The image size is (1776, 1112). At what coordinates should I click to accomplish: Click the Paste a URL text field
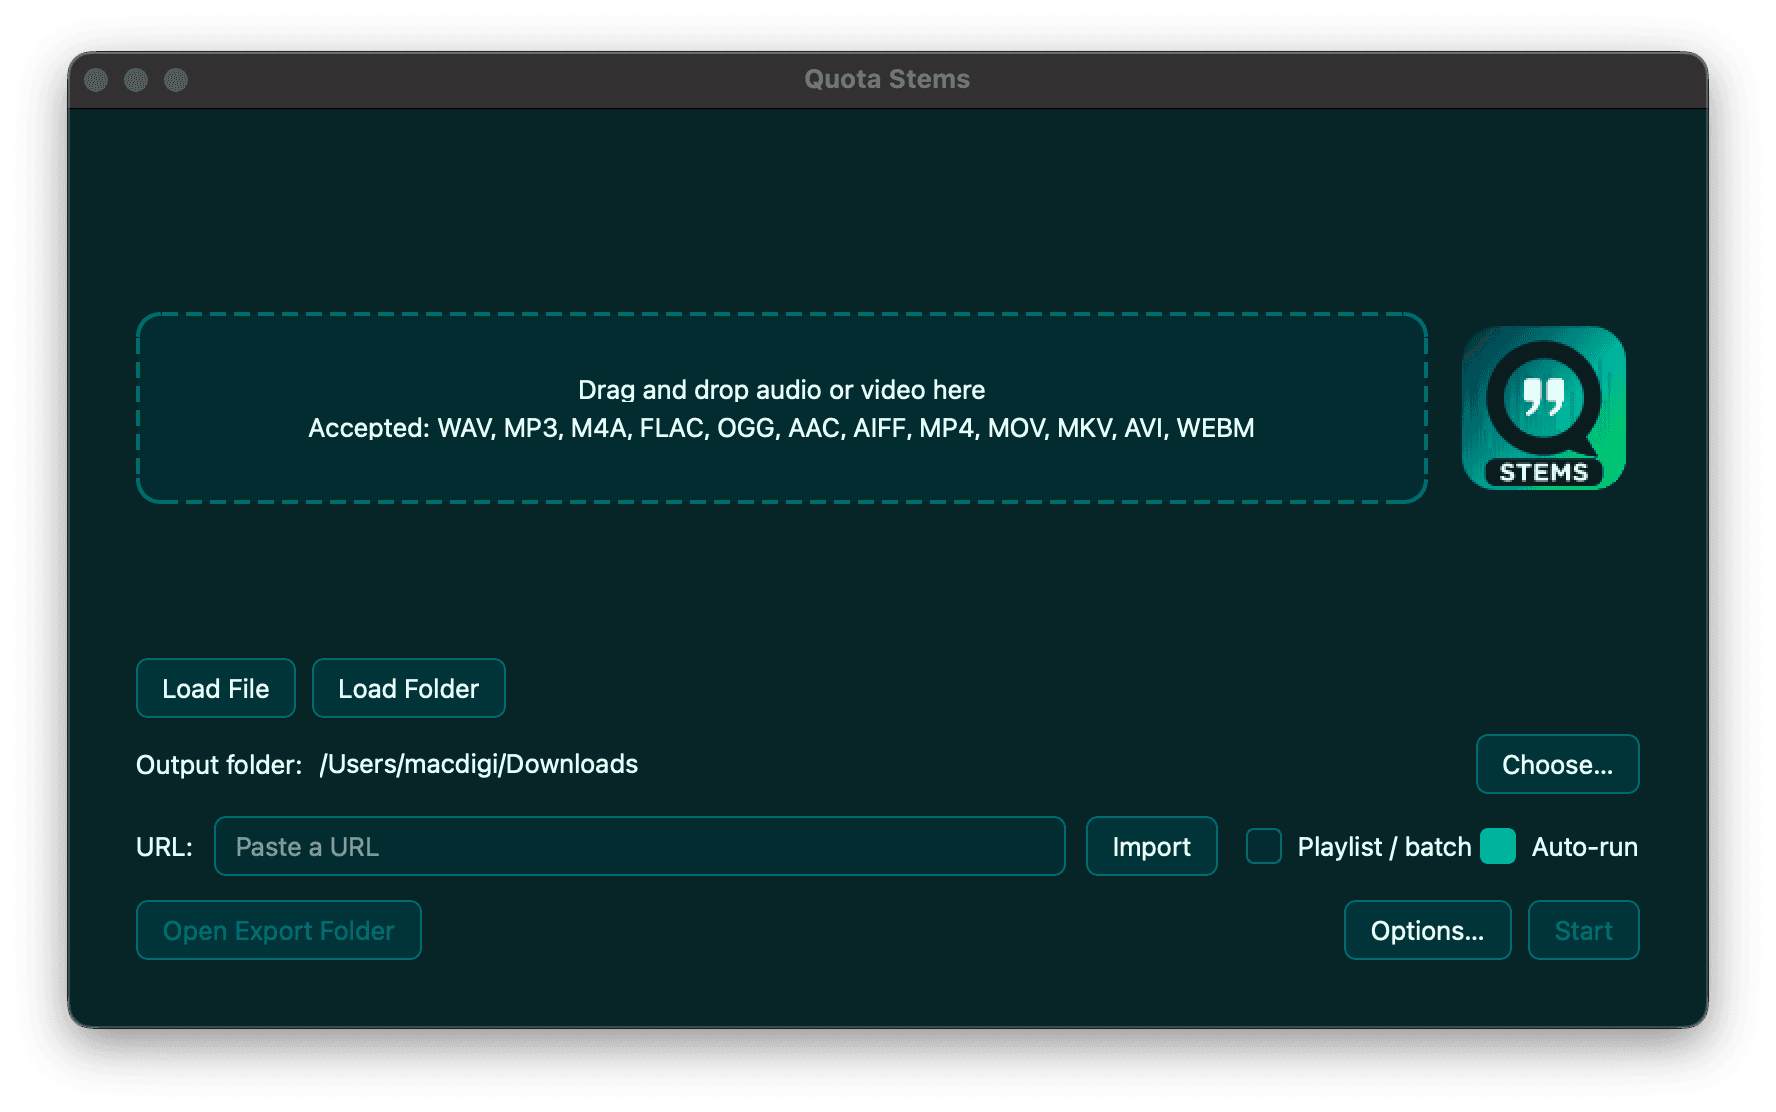click(640, 846)
